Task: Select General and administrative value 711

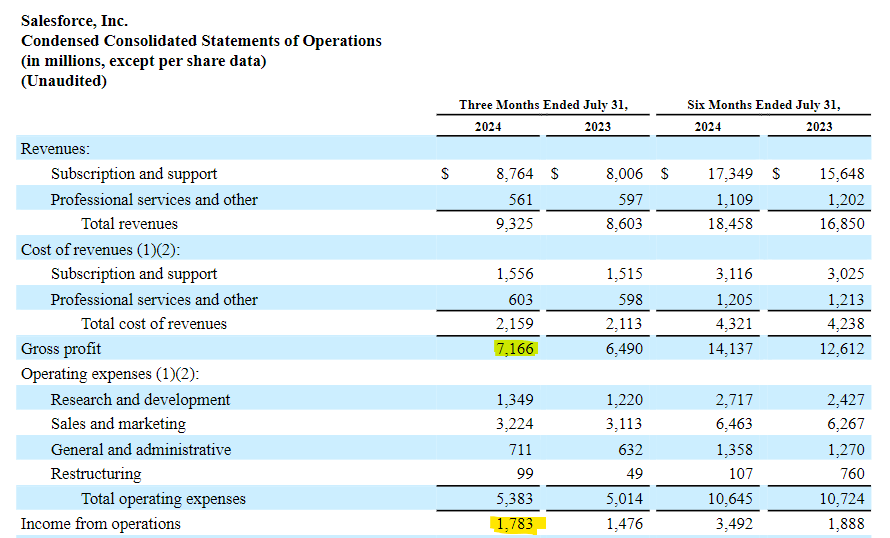Action: [x=520, y=449]
